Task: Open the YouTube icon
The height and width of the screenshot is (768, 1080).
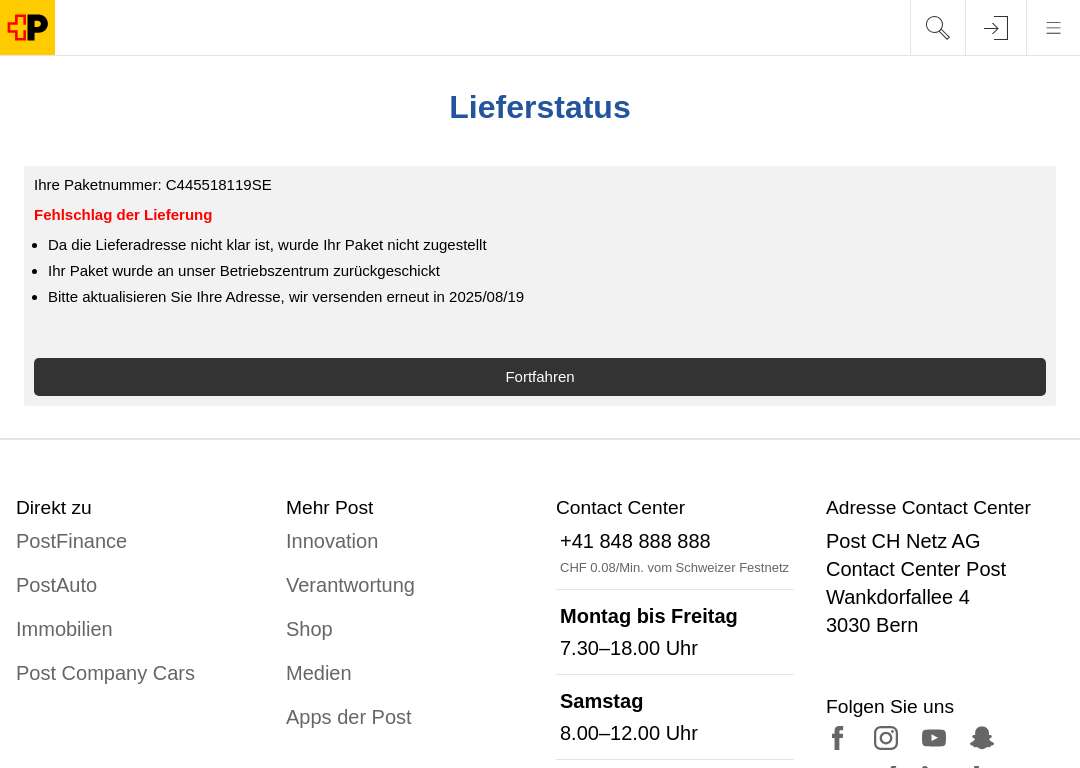Action: (x=934, y=738)
